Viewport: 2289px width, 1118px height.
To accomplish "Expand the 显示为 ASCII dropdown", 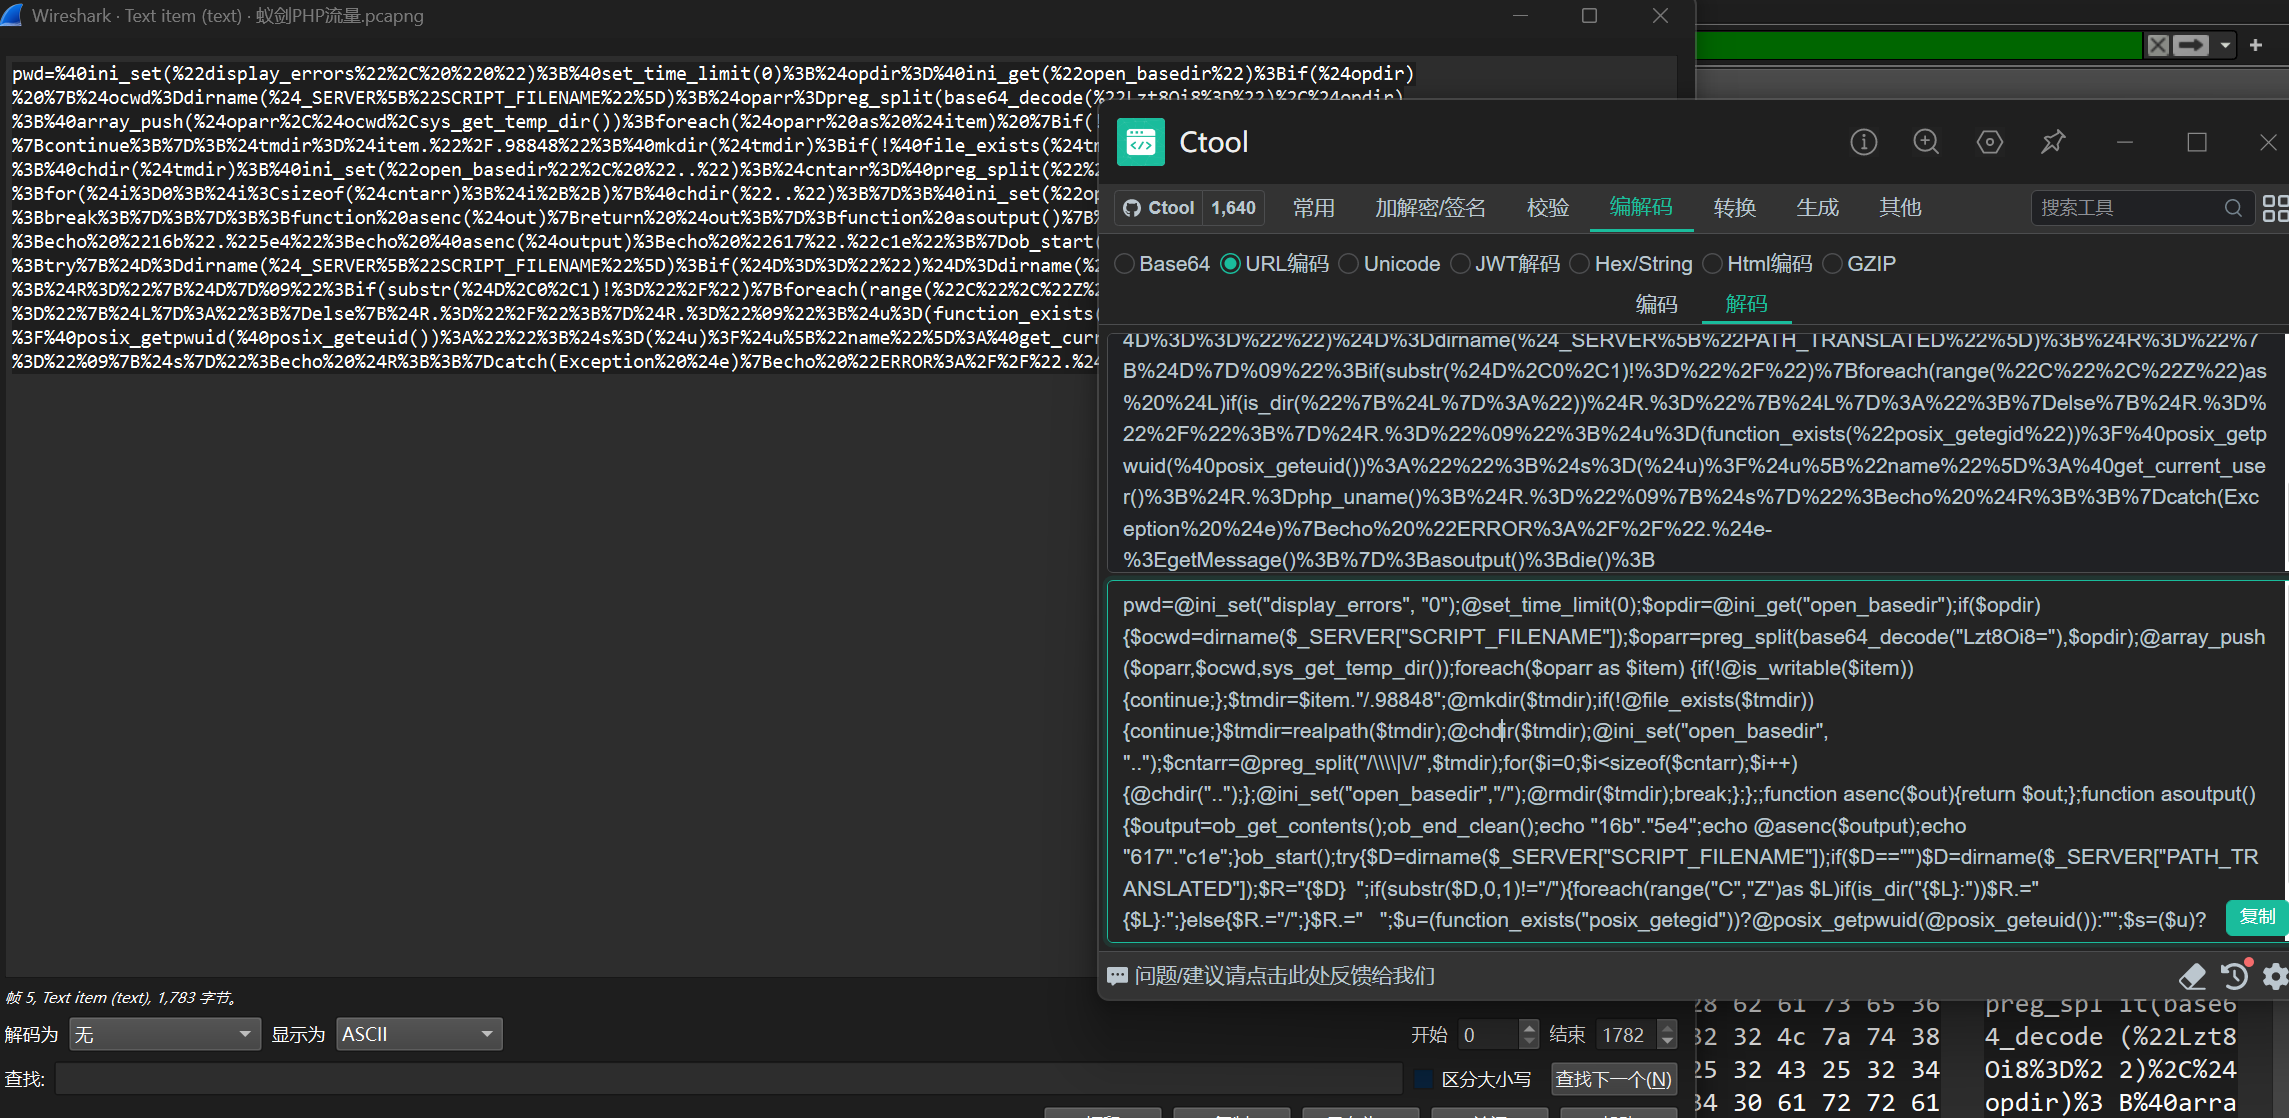I will 418,1034.
